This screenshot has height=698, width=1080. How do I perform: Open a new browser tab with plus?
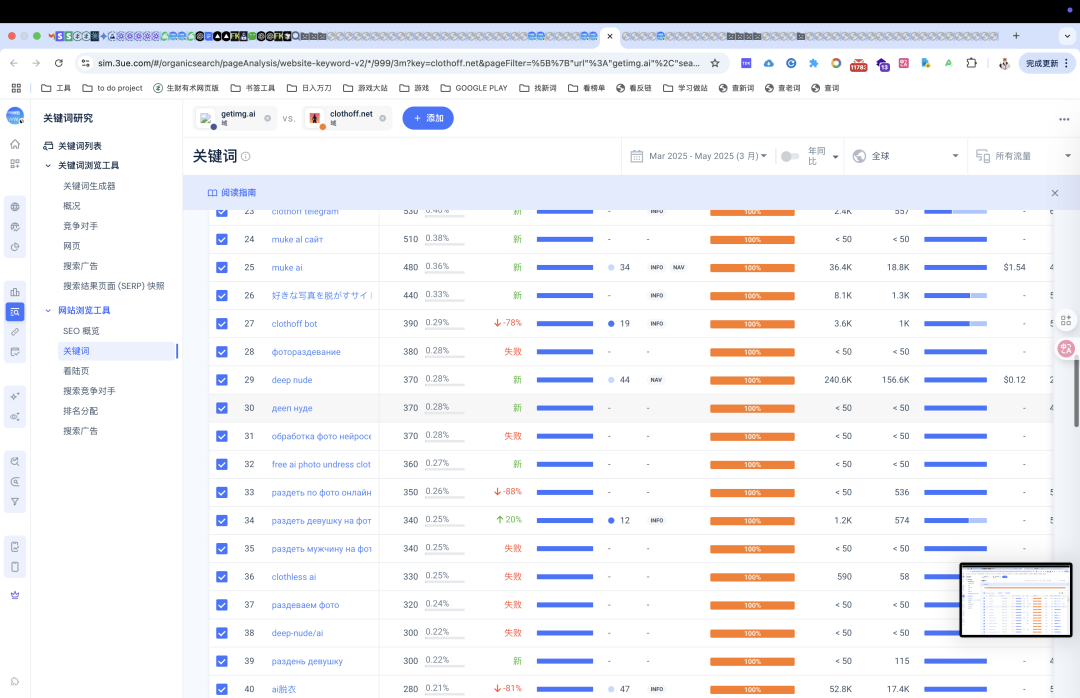click(1016, 36)
